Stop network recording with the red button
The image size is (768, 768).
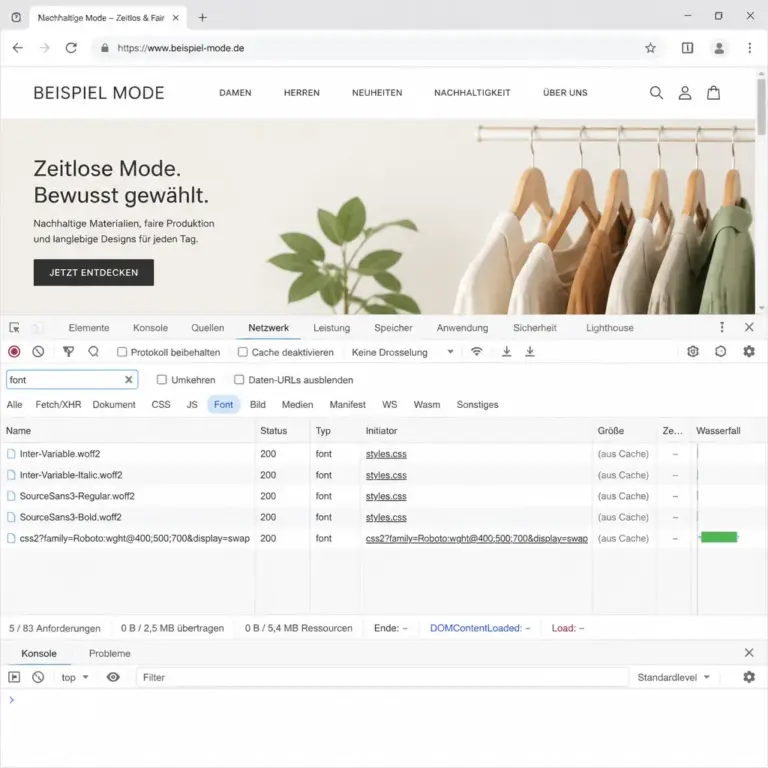coord(14,352)
